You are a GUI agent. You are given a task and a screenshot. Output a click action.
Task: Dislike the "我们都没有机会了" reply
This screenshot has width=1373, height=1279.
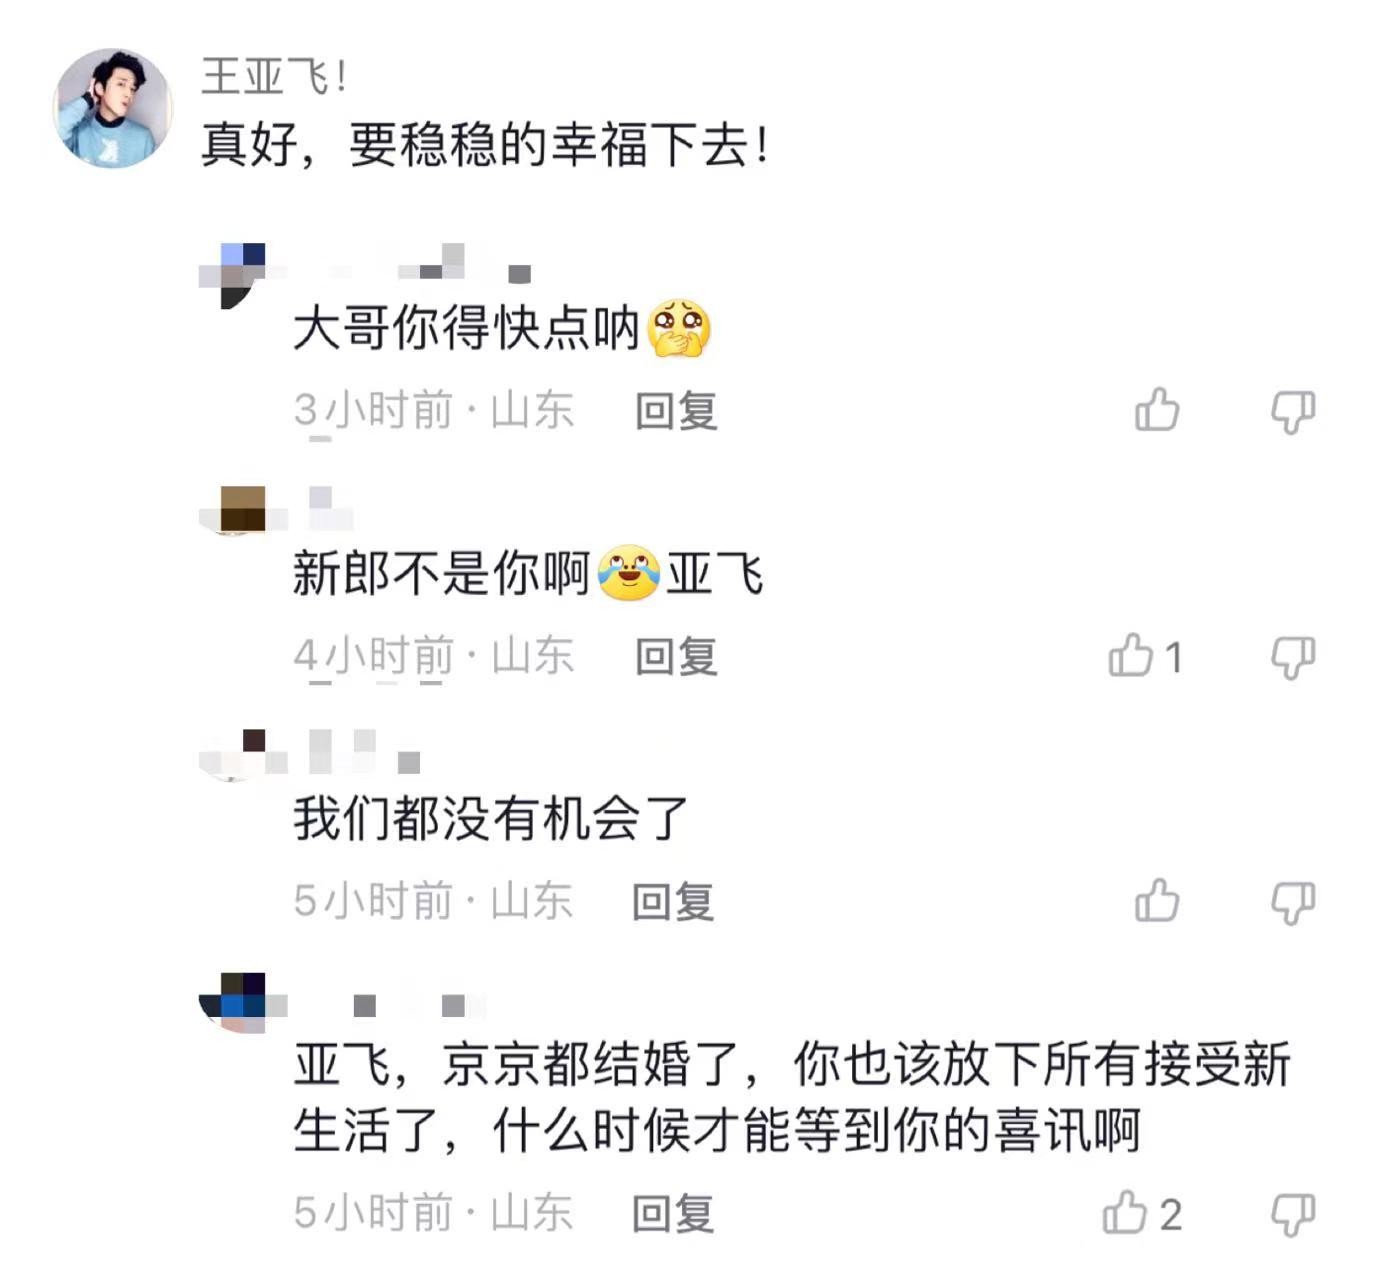point(1292,901)
